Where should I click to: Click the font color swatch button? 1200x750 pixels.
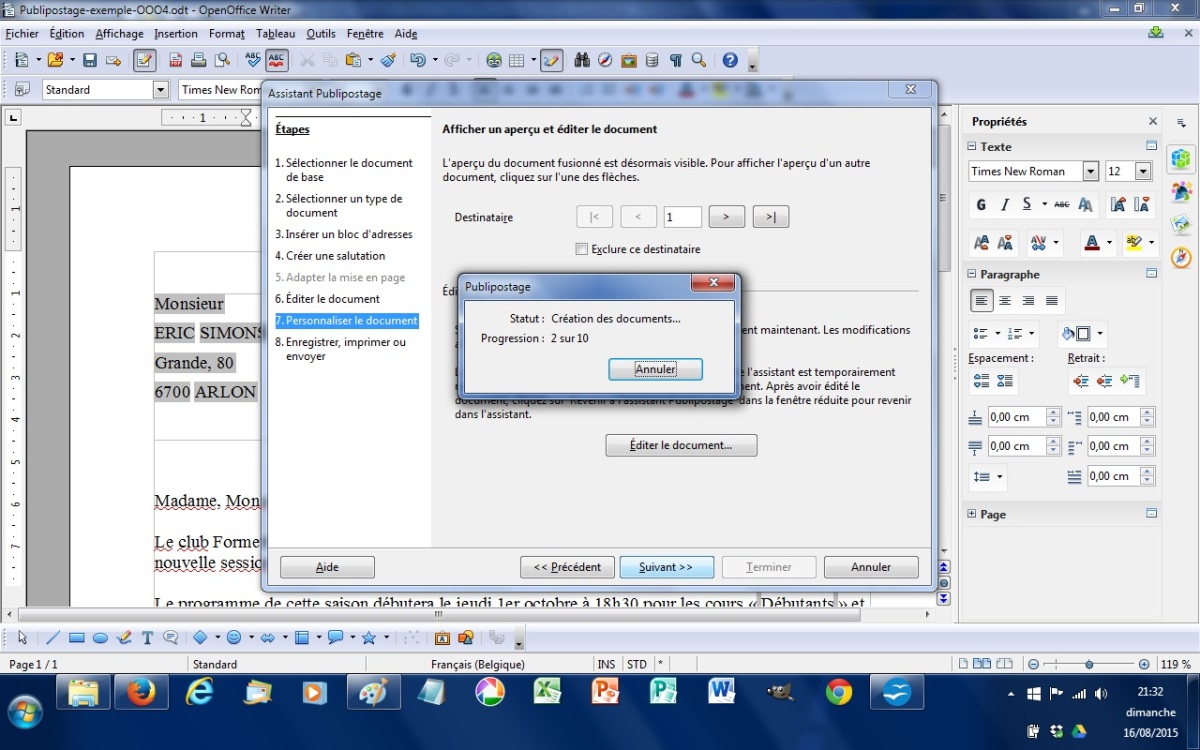1093,243
